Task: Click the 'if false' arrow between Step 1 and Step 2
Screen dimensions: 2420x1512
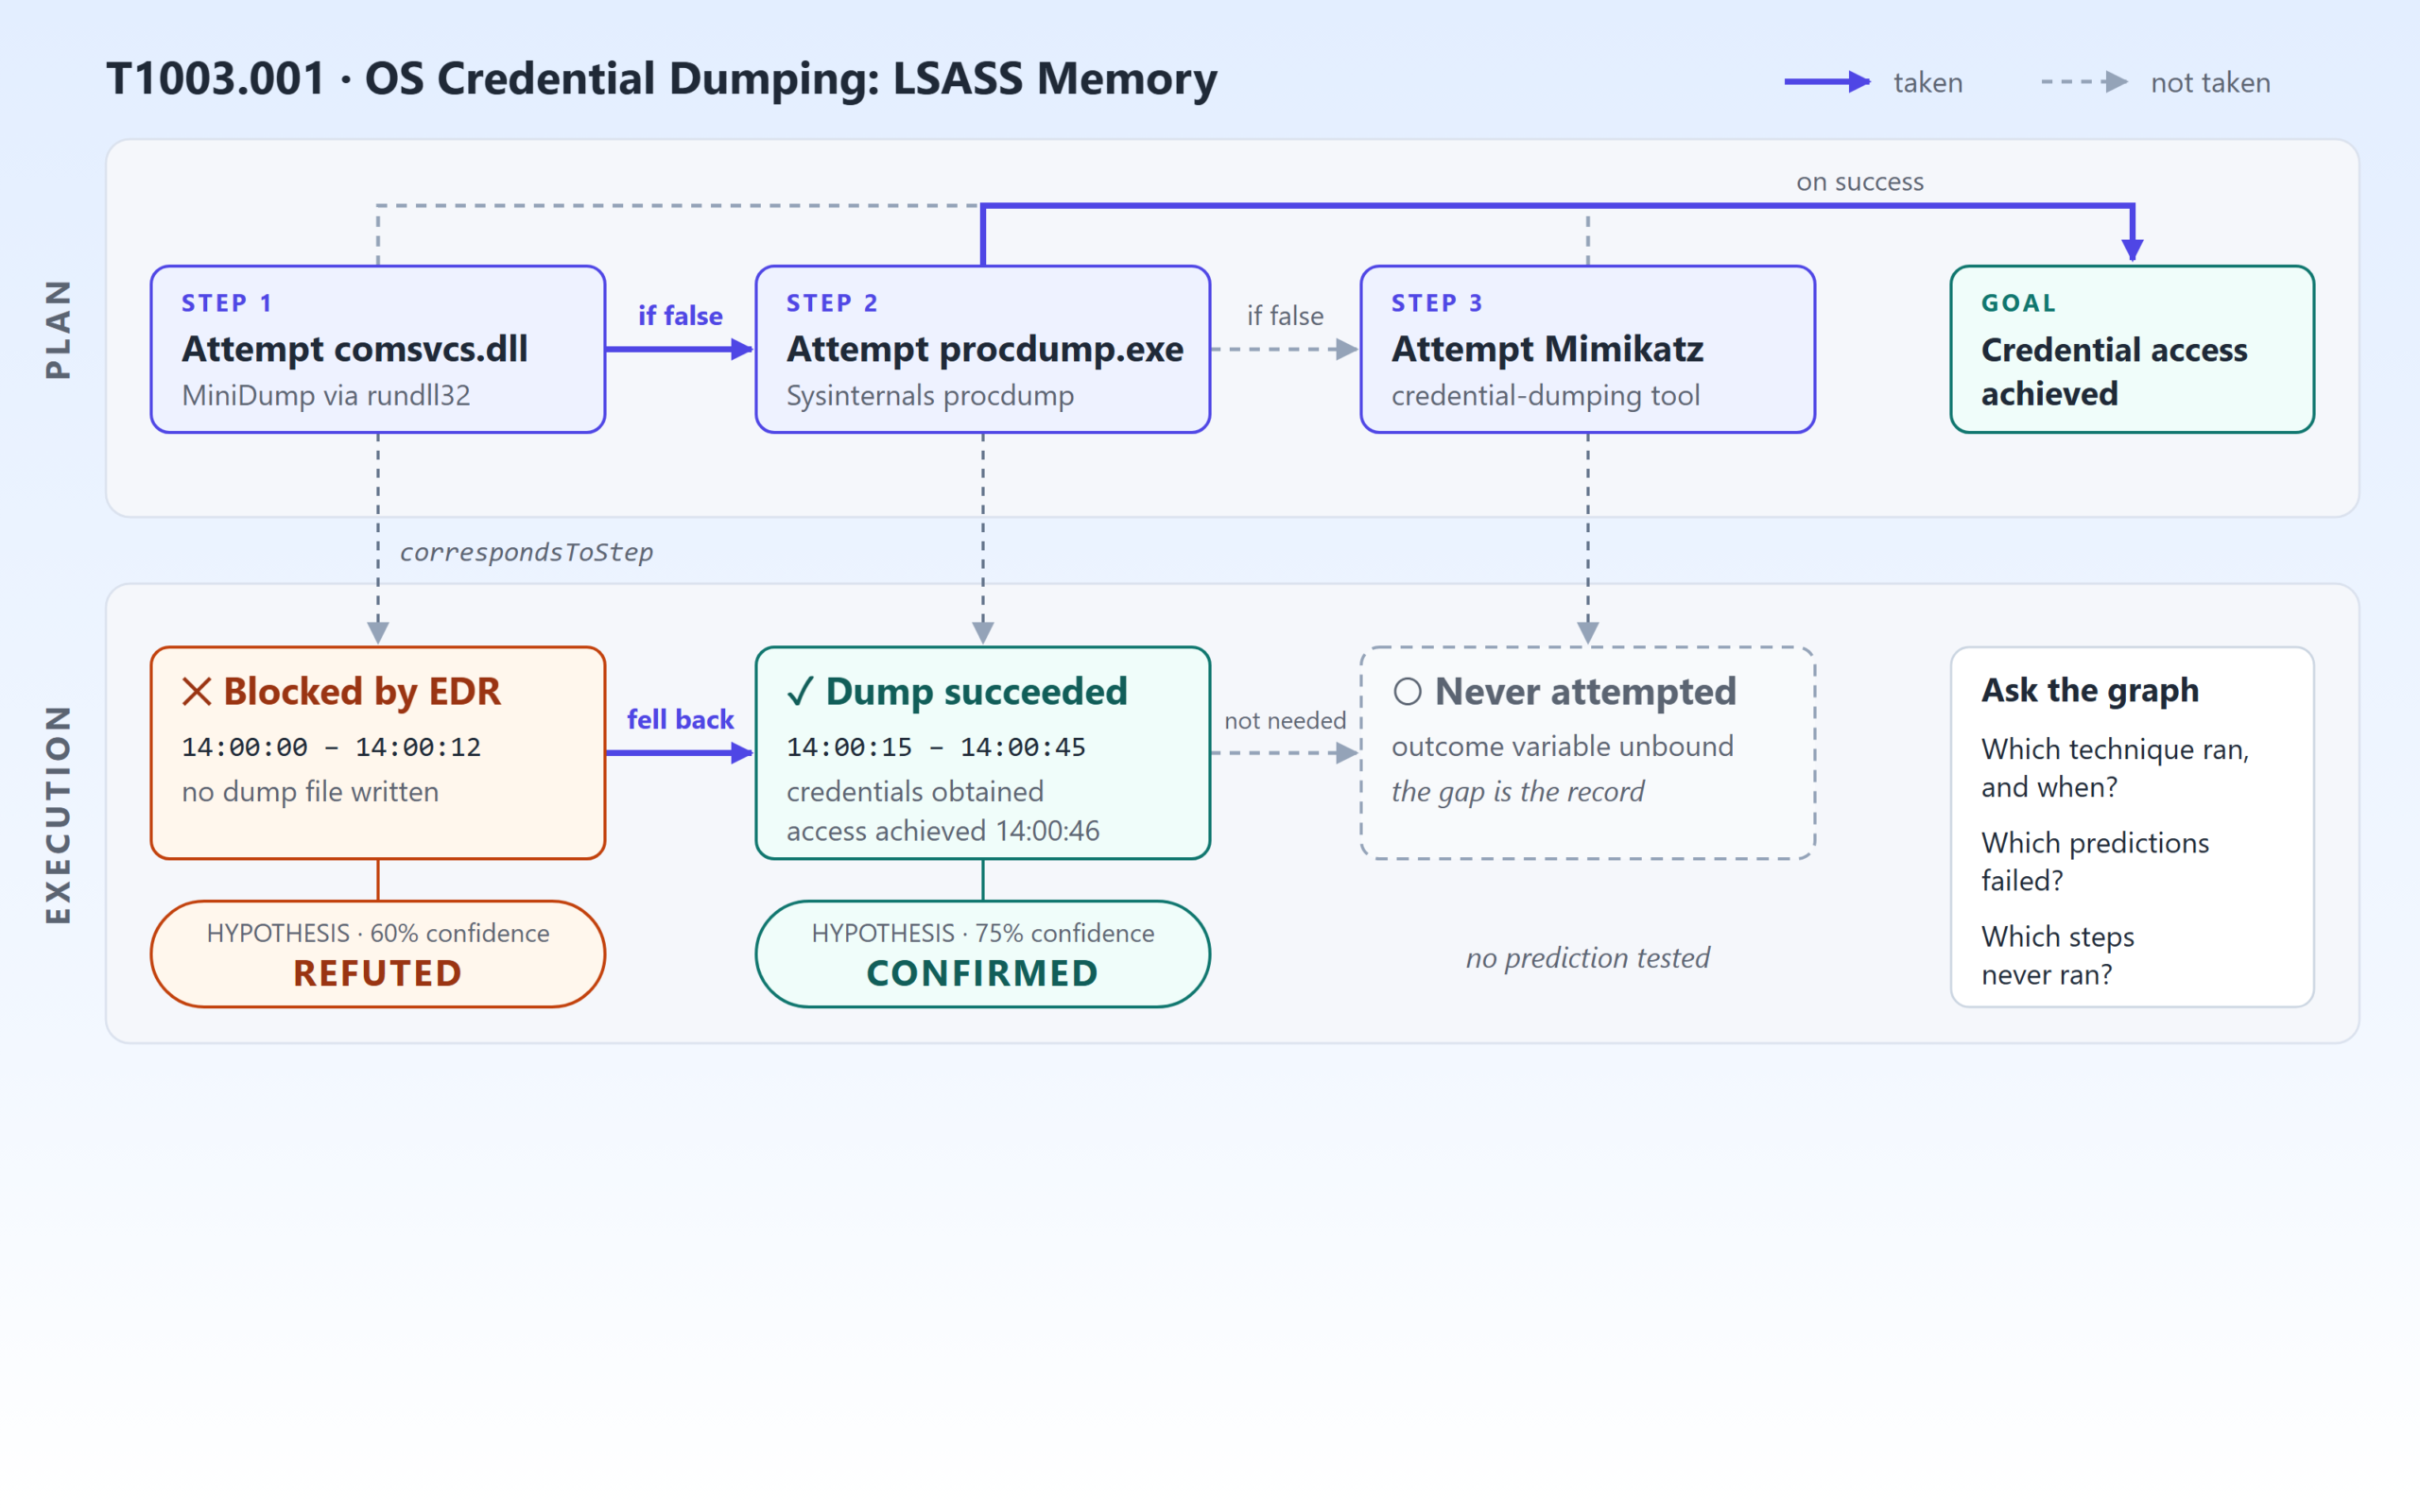Action: 680,349
